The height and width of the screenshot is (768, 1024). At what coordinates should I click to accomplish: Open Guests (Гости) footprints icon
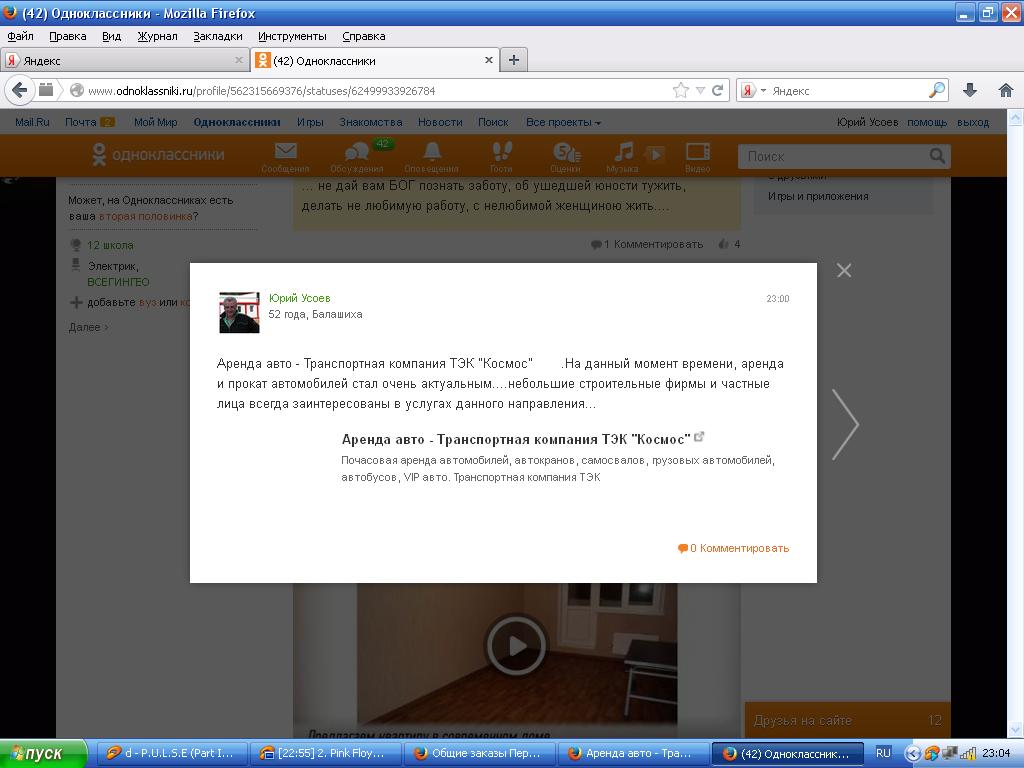pyautogui.click(x=502, y=152)
